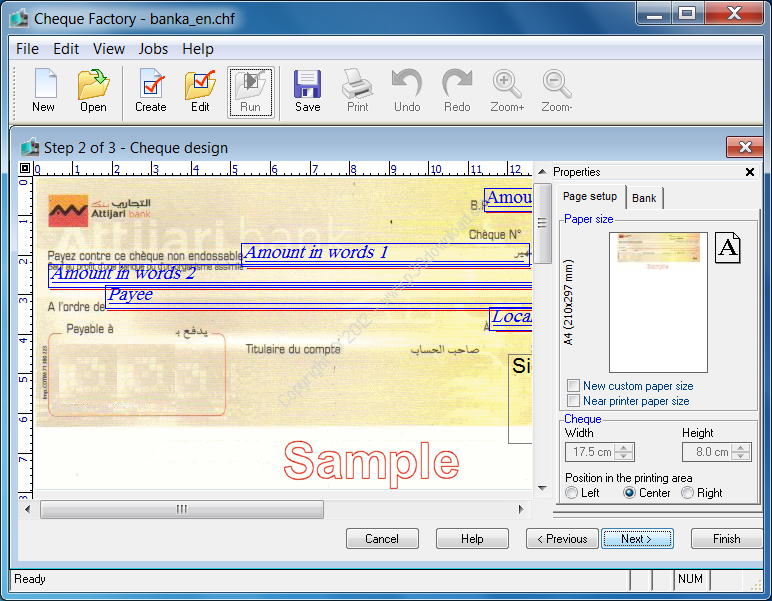Open the Edit menu

(66, 49)
